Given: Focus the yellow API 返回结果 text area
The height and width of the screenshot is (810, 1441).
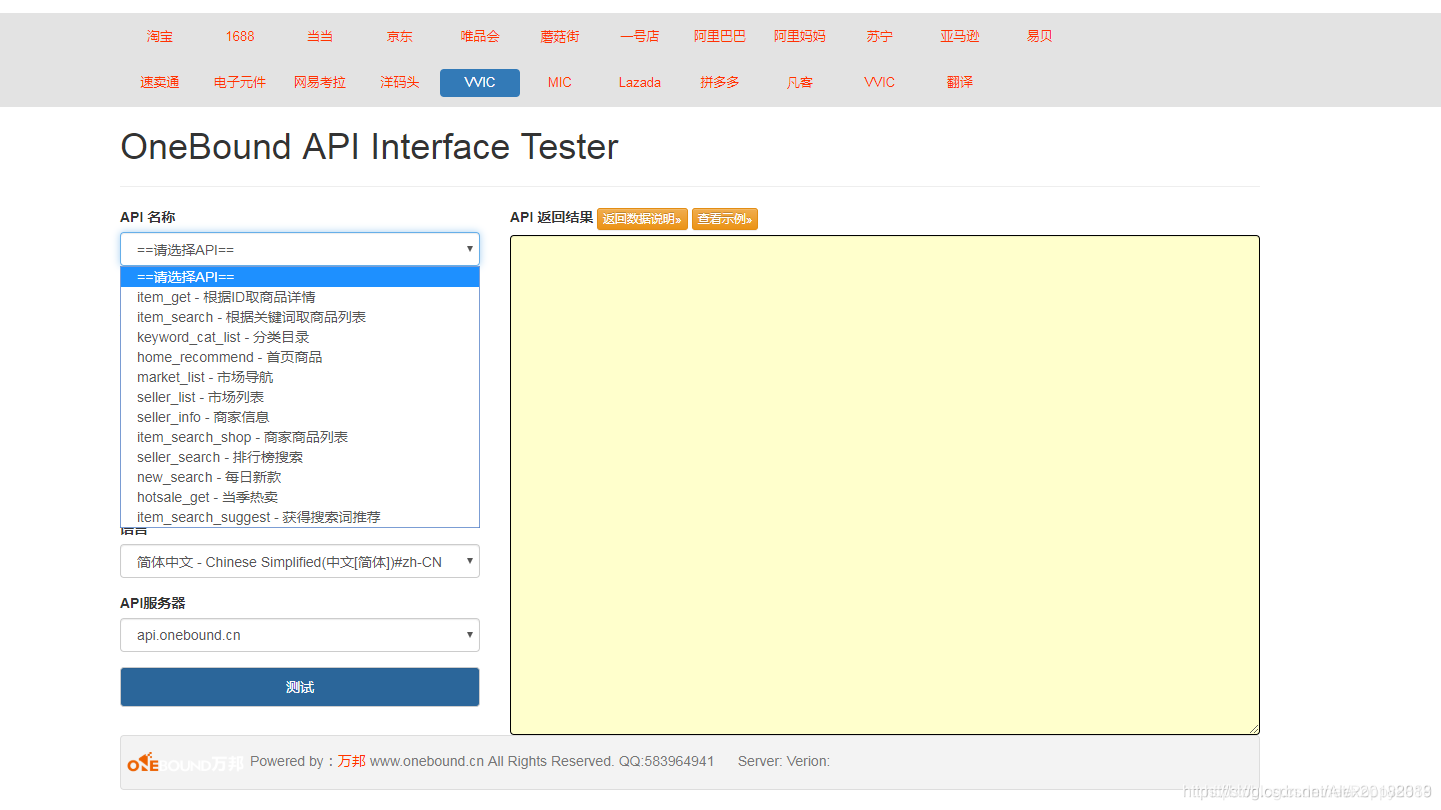Looking at the screenshot, I should pos(885,485).
